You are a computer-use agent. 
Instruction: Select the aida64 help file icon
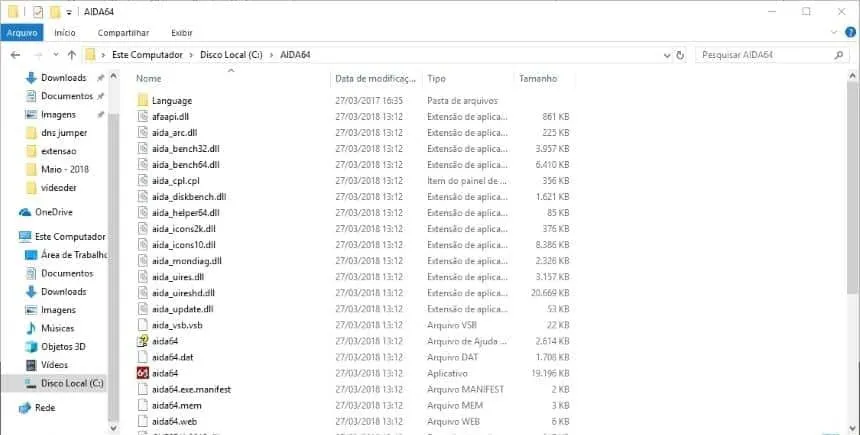coord(143,341)
